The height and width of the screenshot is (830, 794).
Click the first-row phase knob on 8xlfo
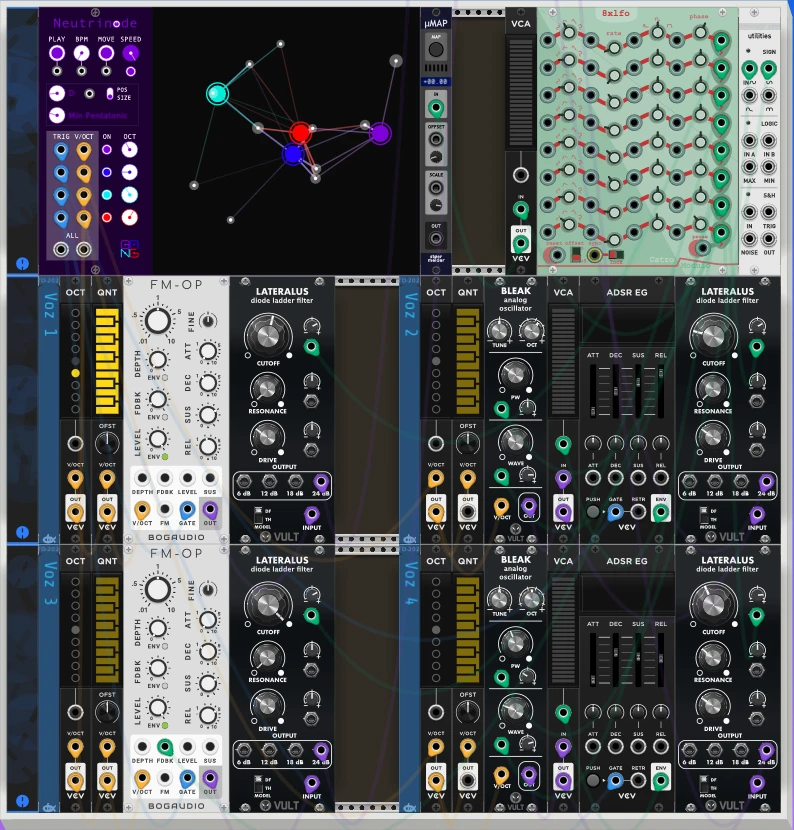click(700, 32)
